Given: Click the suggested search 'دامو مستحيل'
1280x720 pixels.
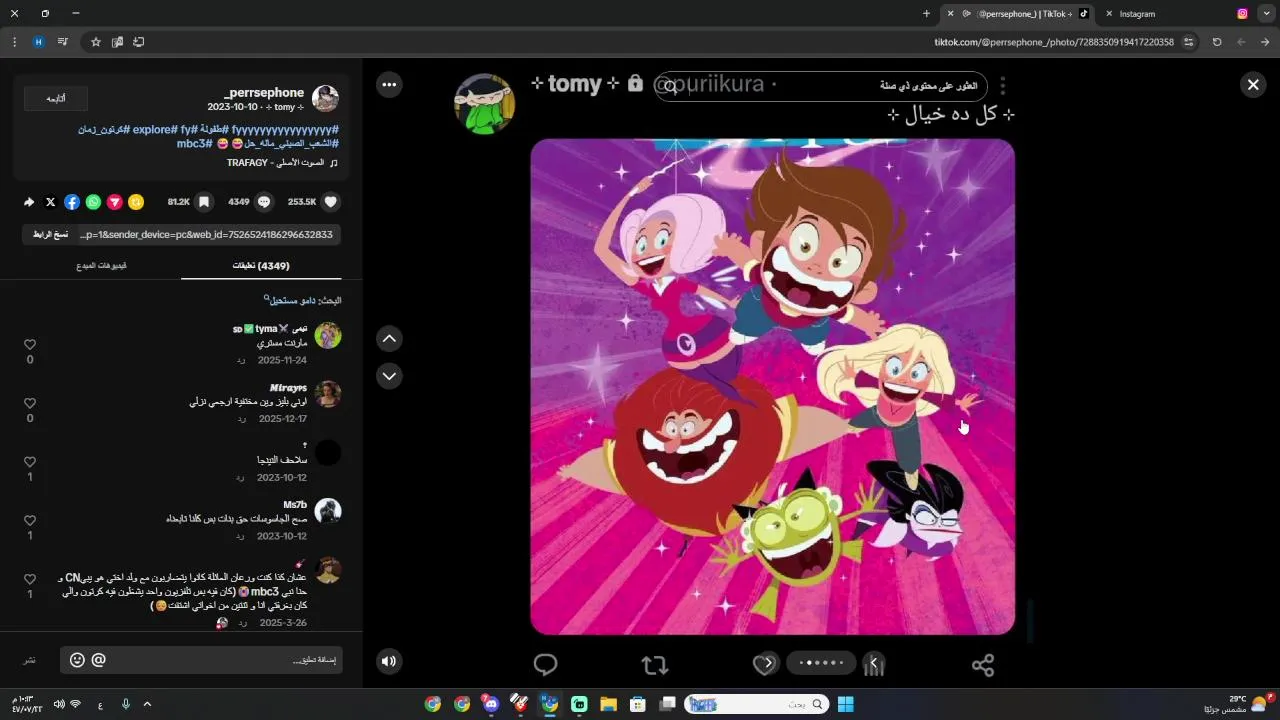Looking at the screenshot, I should (291, 300).
